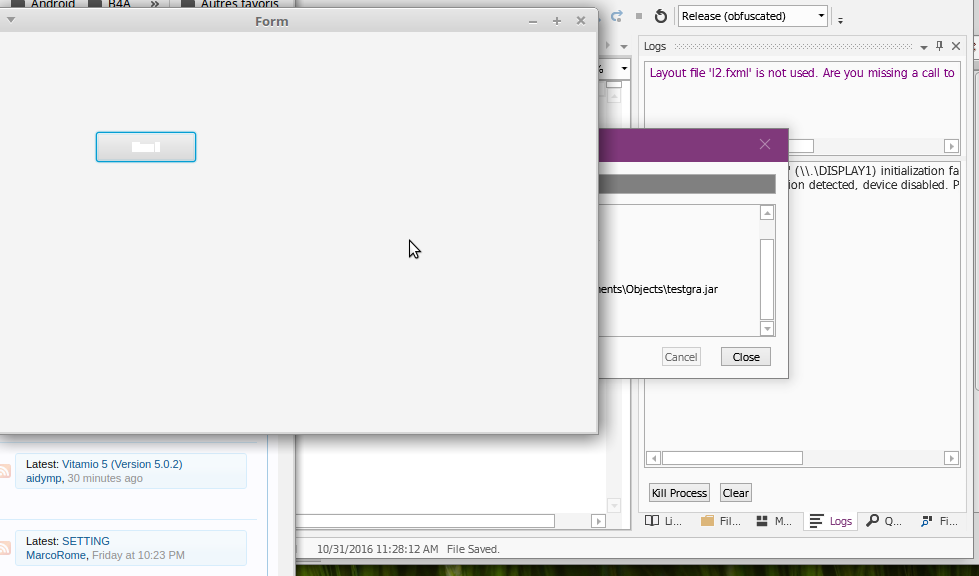This screenshot has height=576, width=979.
Task: Open the aidymp user profile link
Action: tap(44, 479)
